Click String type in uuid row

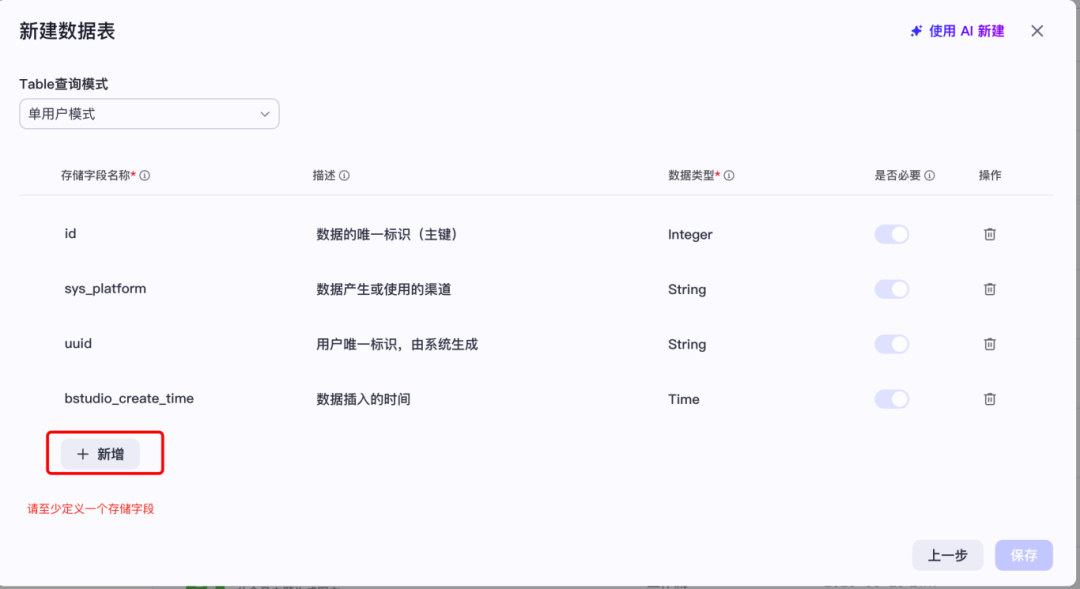tap(687, 344)
